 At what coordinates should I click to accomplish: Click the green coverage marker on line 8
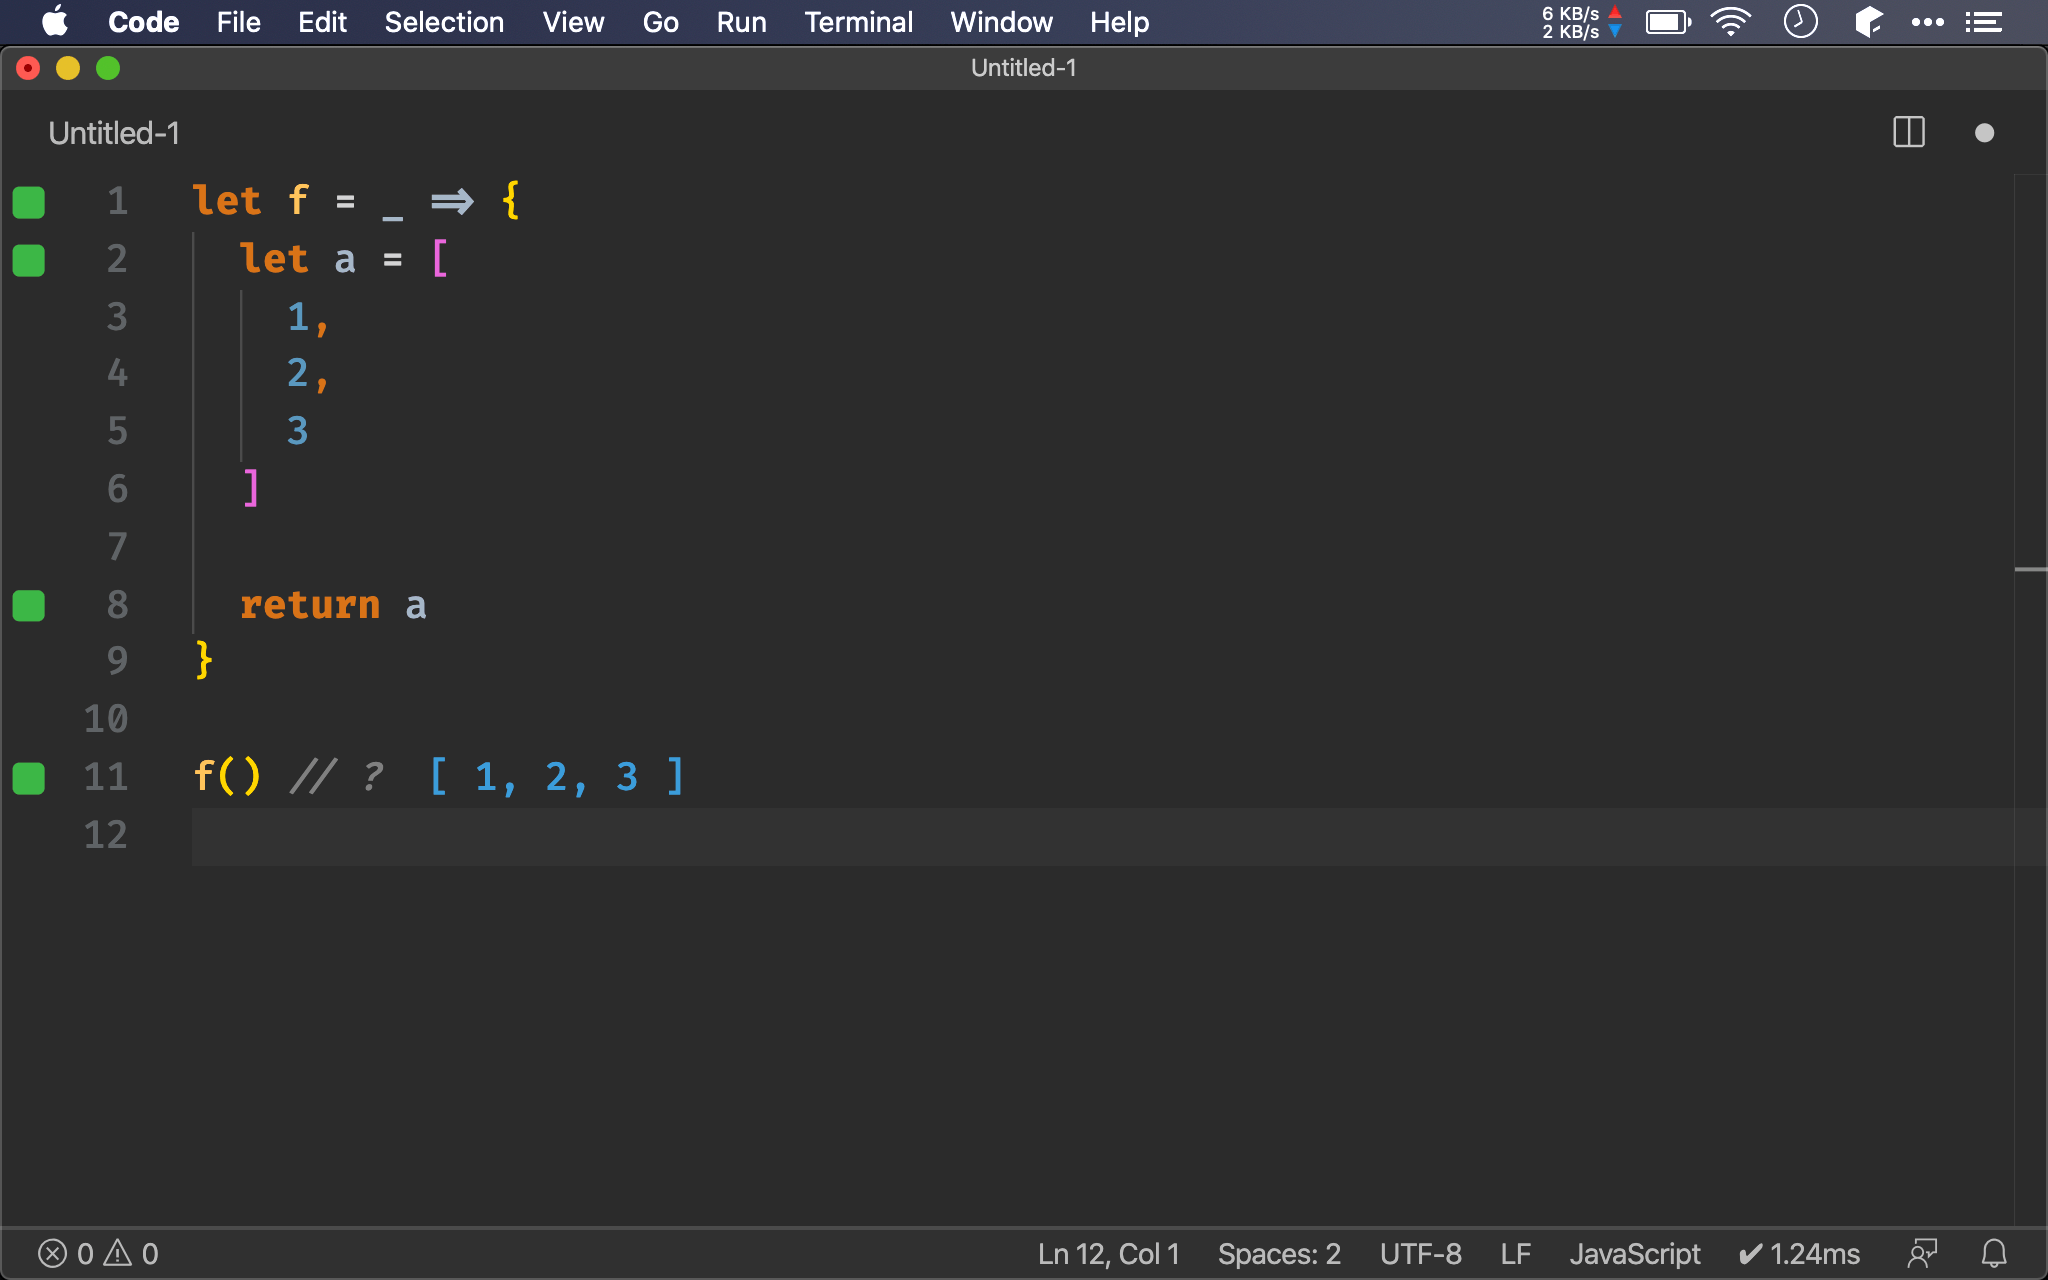[28, 605]
